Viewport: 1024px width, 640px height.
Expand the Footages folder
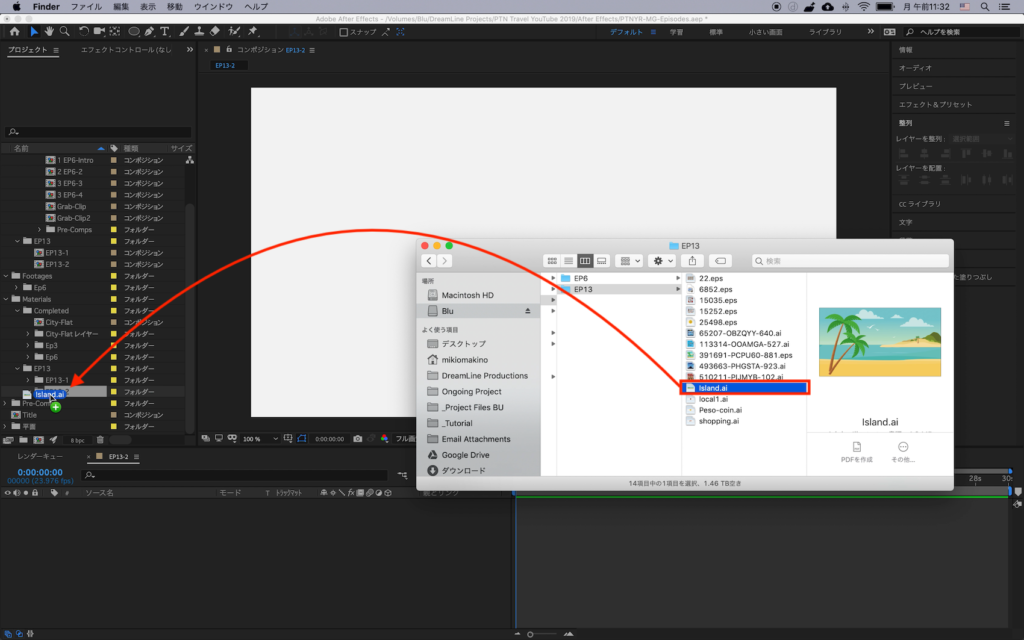pyautogui.click(x=5, y=276)
